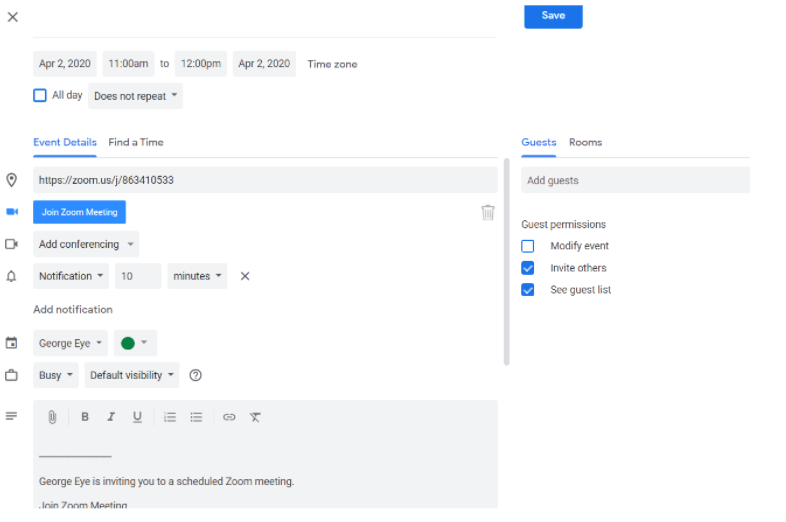Click Add notification

pos(73,309)
